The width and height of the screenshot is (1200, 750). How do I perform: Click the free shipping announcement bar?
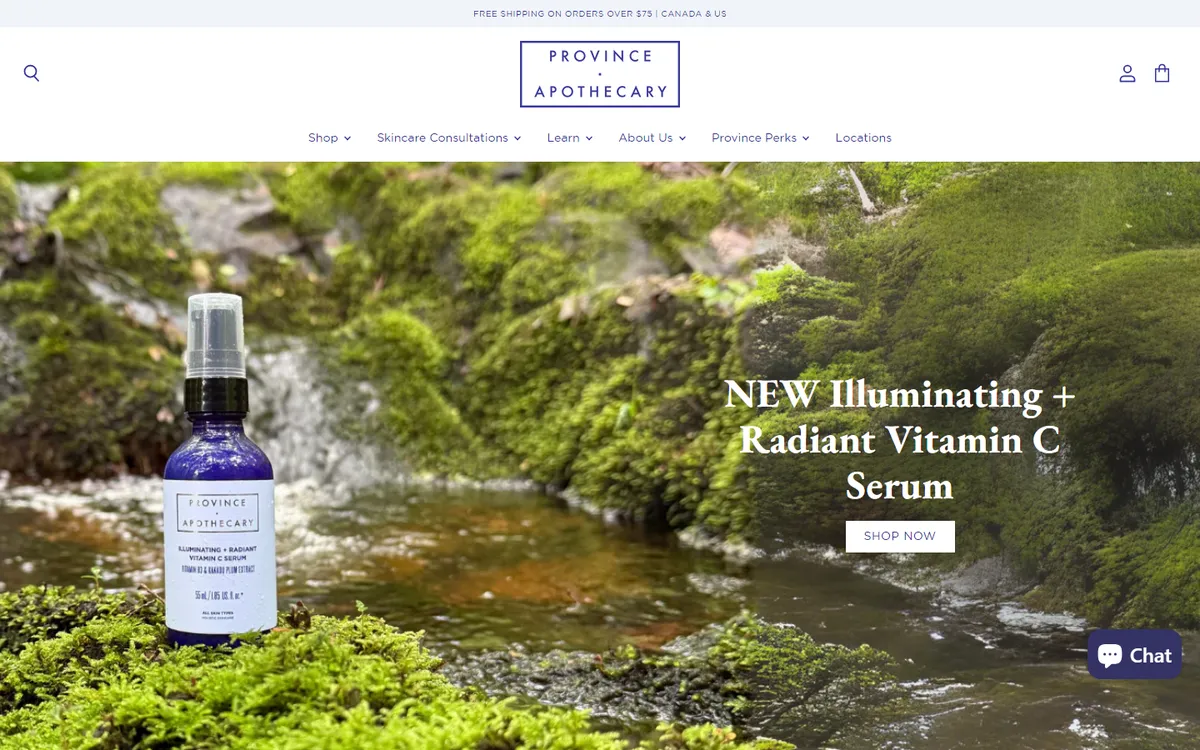point(600,14)
